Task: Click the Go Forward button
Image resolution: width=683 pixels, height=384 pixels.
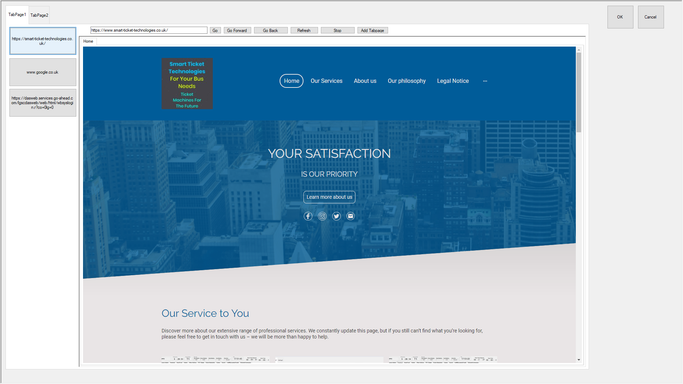Action: (237, 30)
